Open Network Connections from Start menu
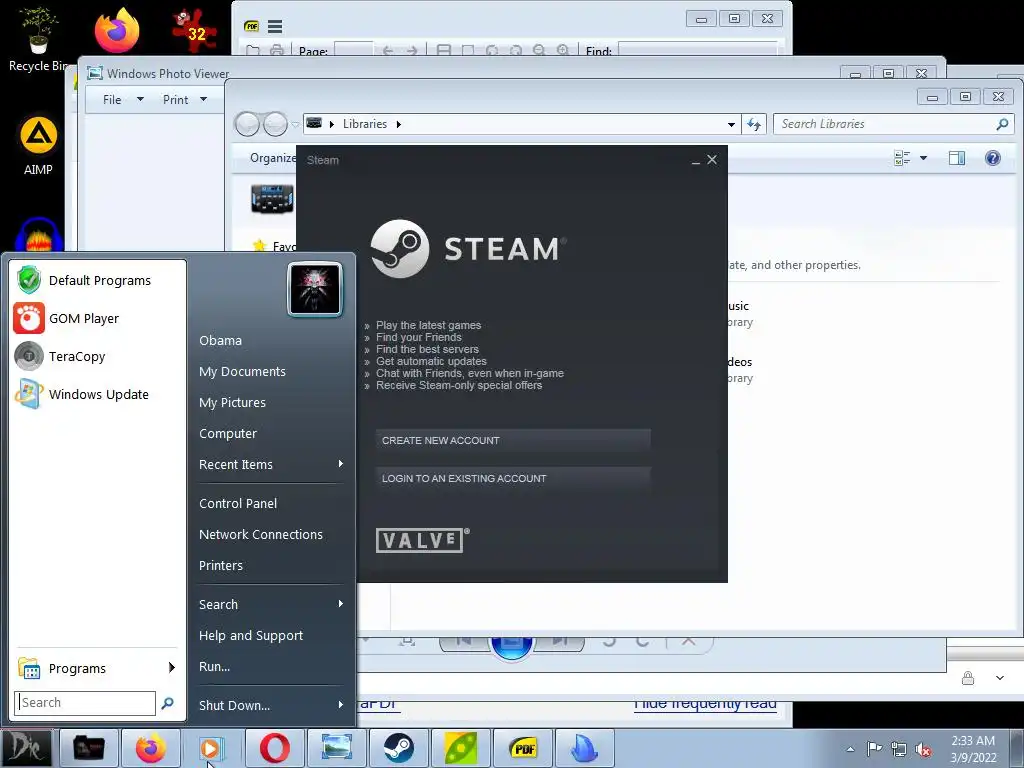 (261, 534)
